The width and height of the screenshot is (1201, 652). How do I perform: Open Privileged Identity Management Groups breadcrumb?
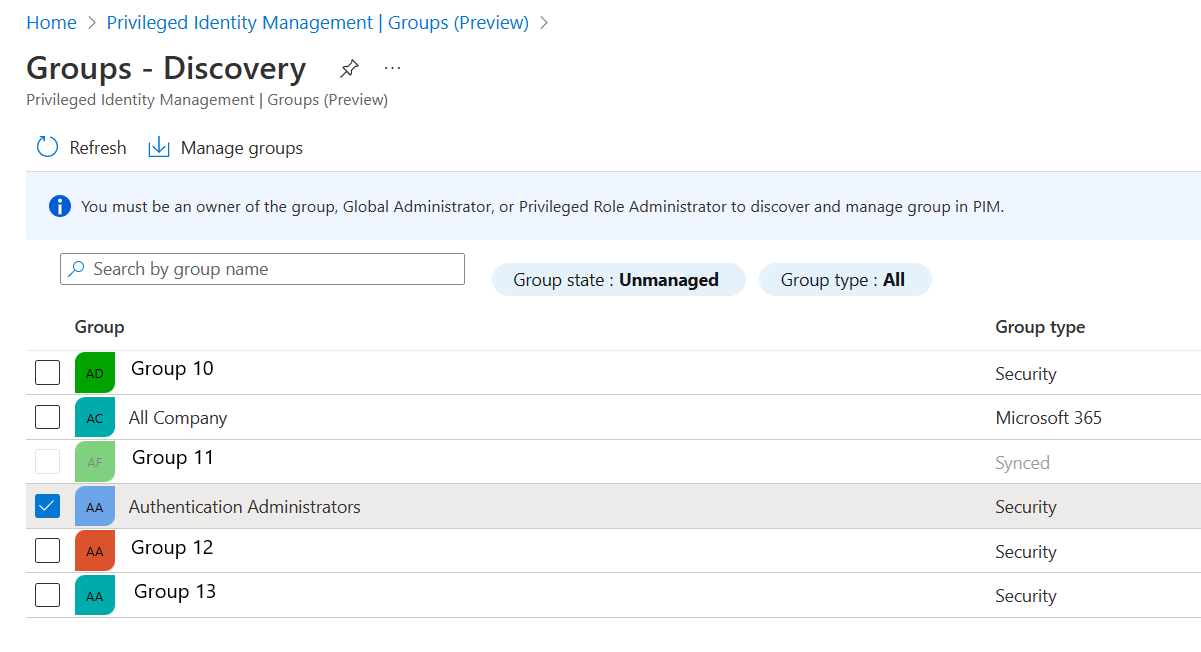click(x=317, y=23)
